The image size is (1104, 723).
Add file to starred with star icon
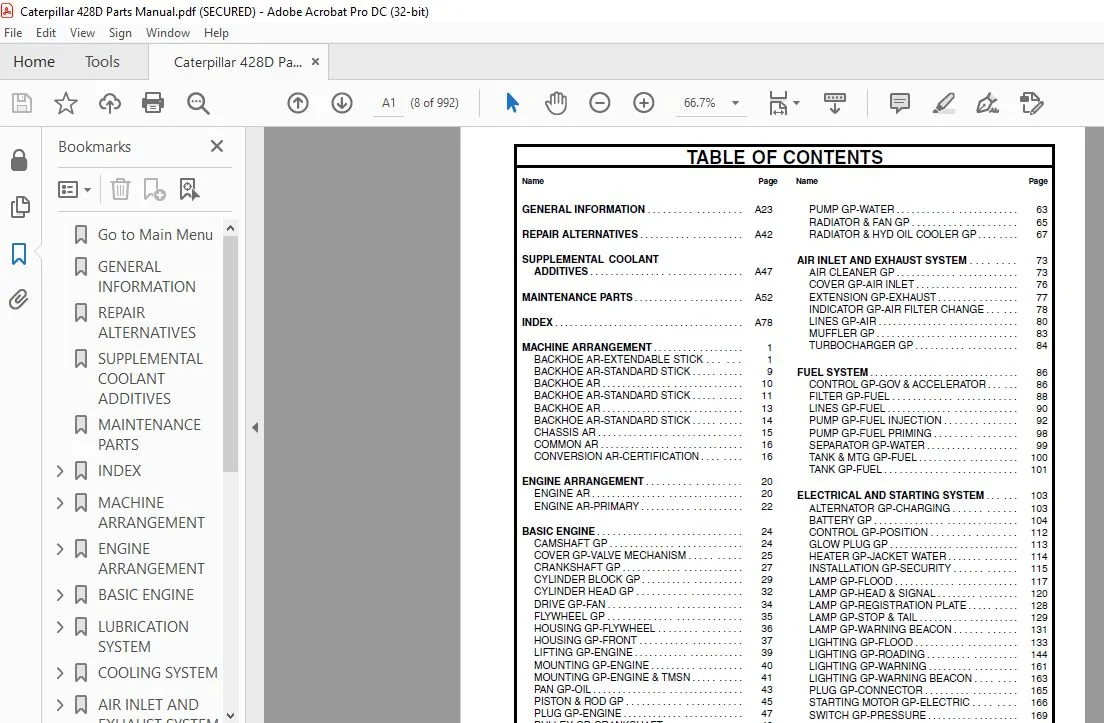[65, 103]
